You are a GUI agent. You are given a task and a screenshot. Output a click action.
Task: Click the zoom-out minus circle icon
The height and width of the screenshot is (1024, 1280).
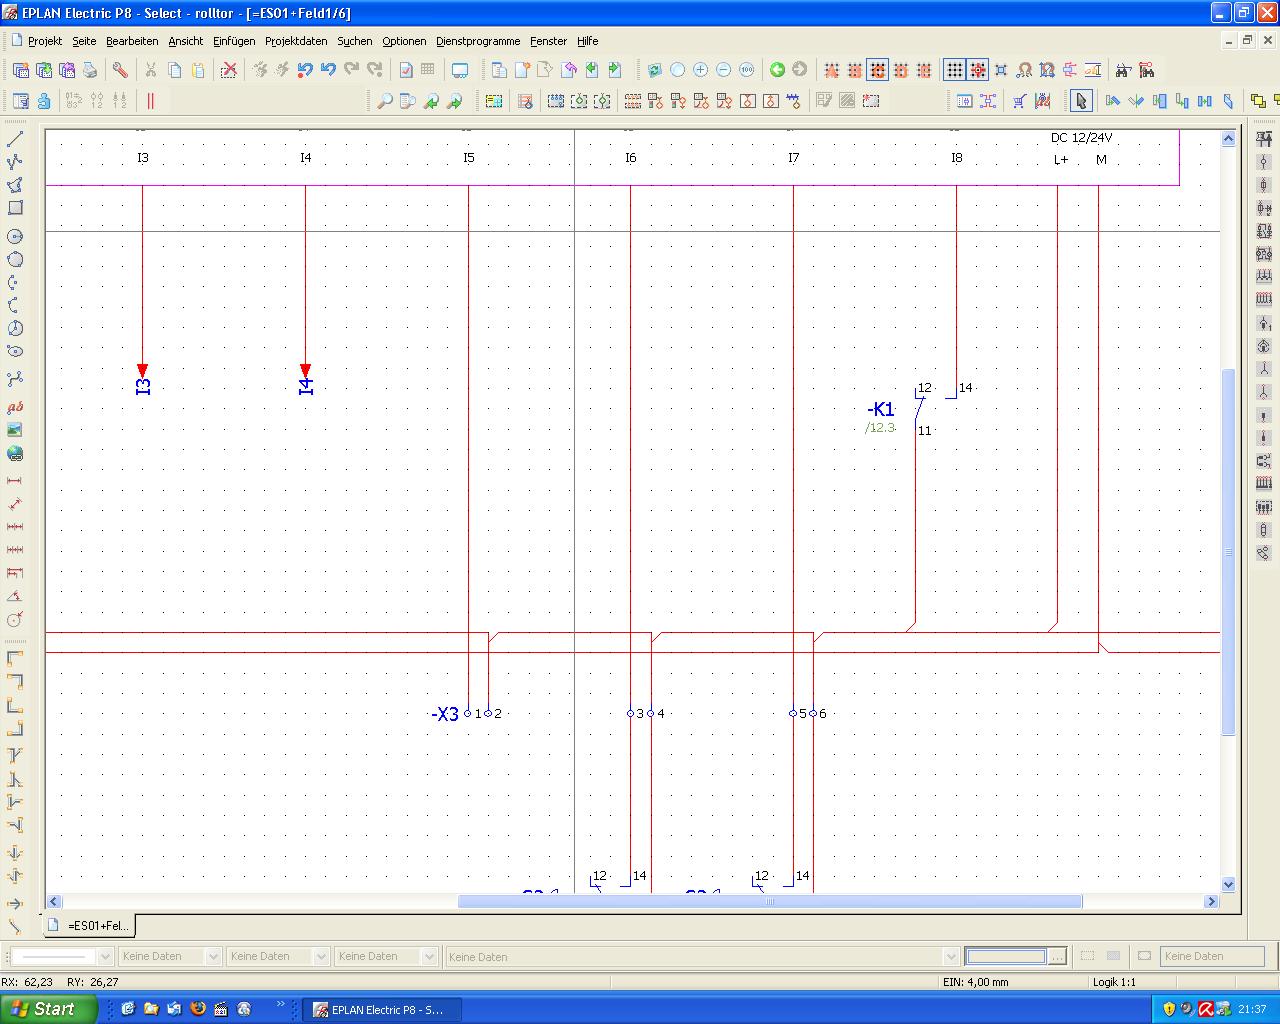coord(723,70)
